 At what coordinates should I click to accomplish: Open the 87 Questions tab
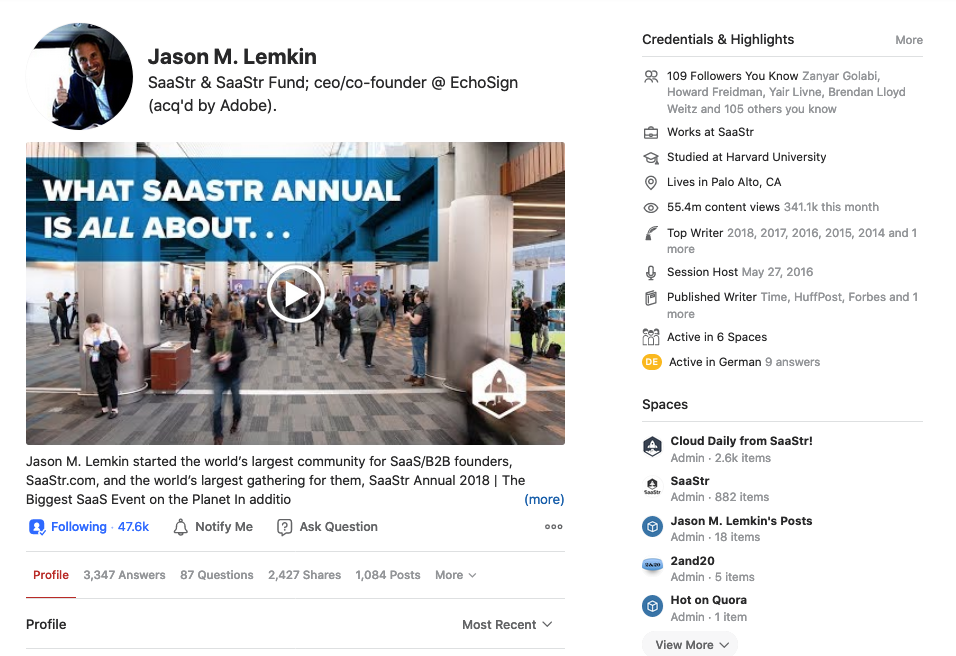pyautogui.click(x=216, y=575)
